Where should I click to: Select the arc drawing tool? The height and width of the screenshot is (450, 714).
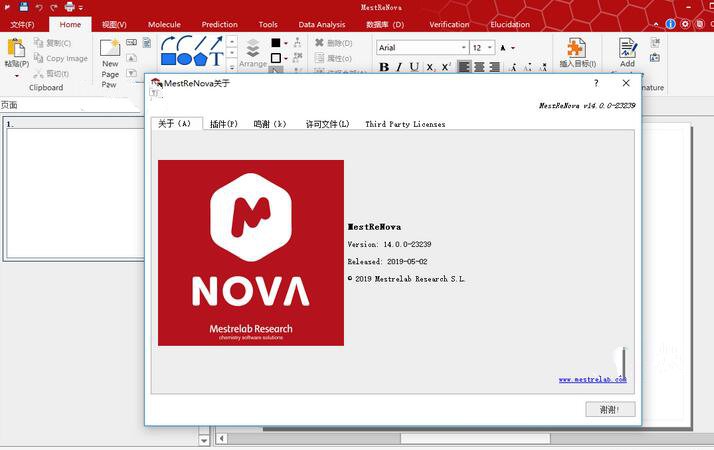click(184, 43)
